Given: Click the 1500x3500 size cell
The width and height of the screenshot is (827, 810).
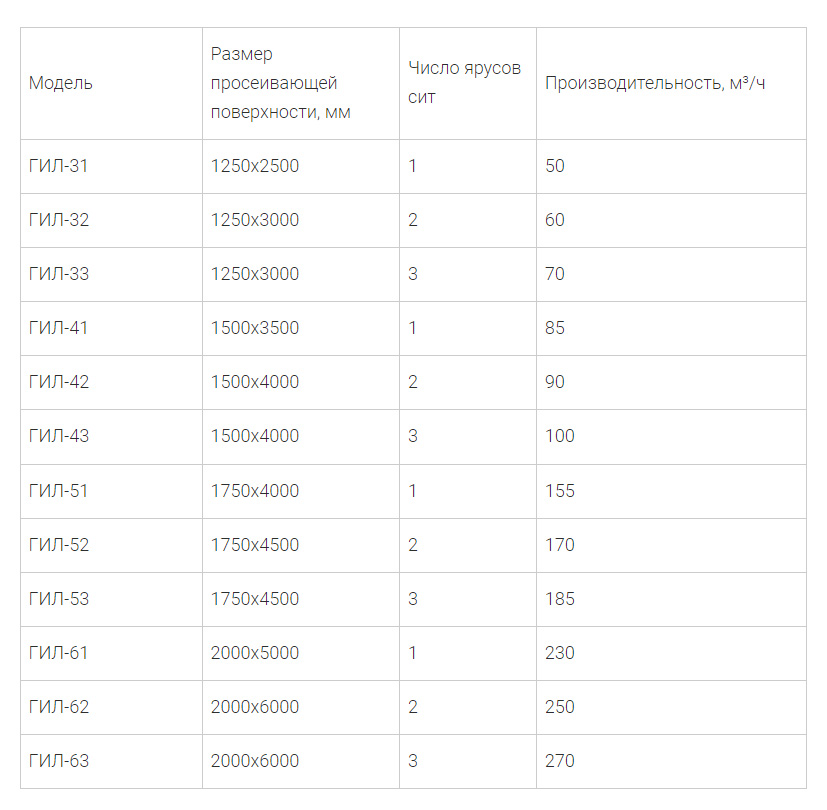Looking at the screenshot, I should coord(255,328).
